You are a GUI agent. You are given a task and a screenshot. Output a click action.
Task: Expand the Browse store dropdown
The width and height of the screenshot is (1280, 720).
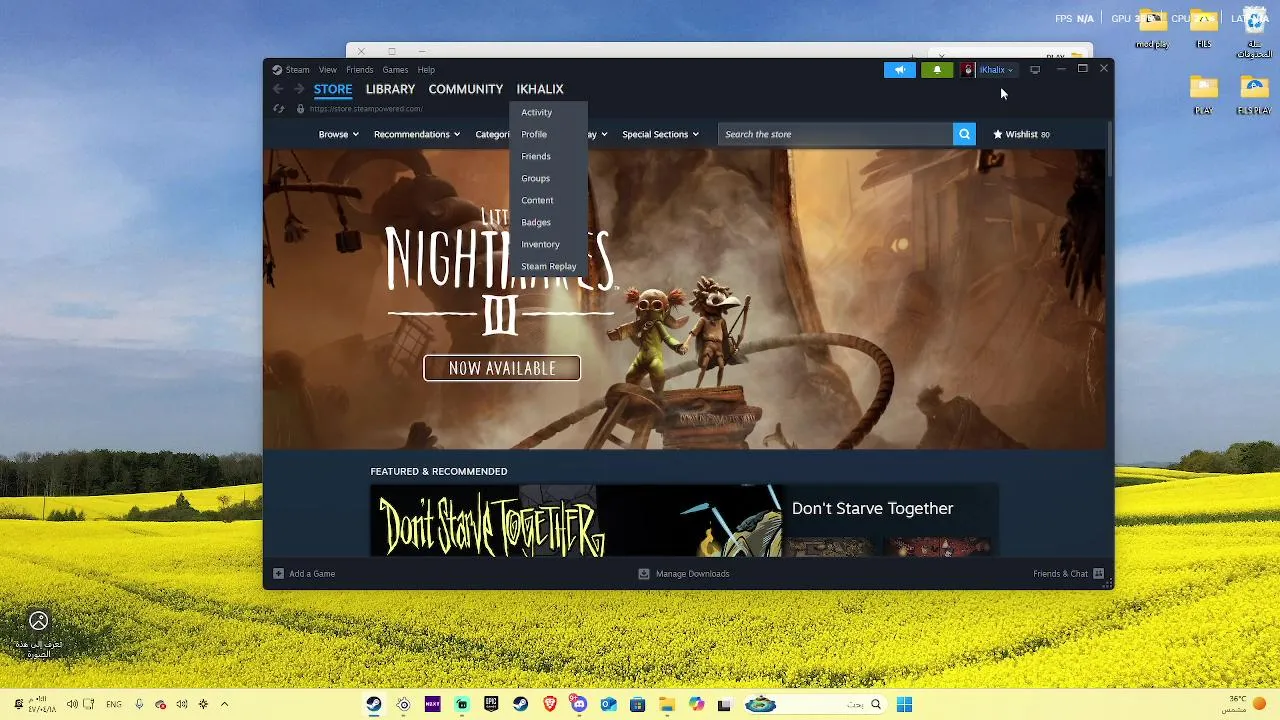[x=338, y=134]
